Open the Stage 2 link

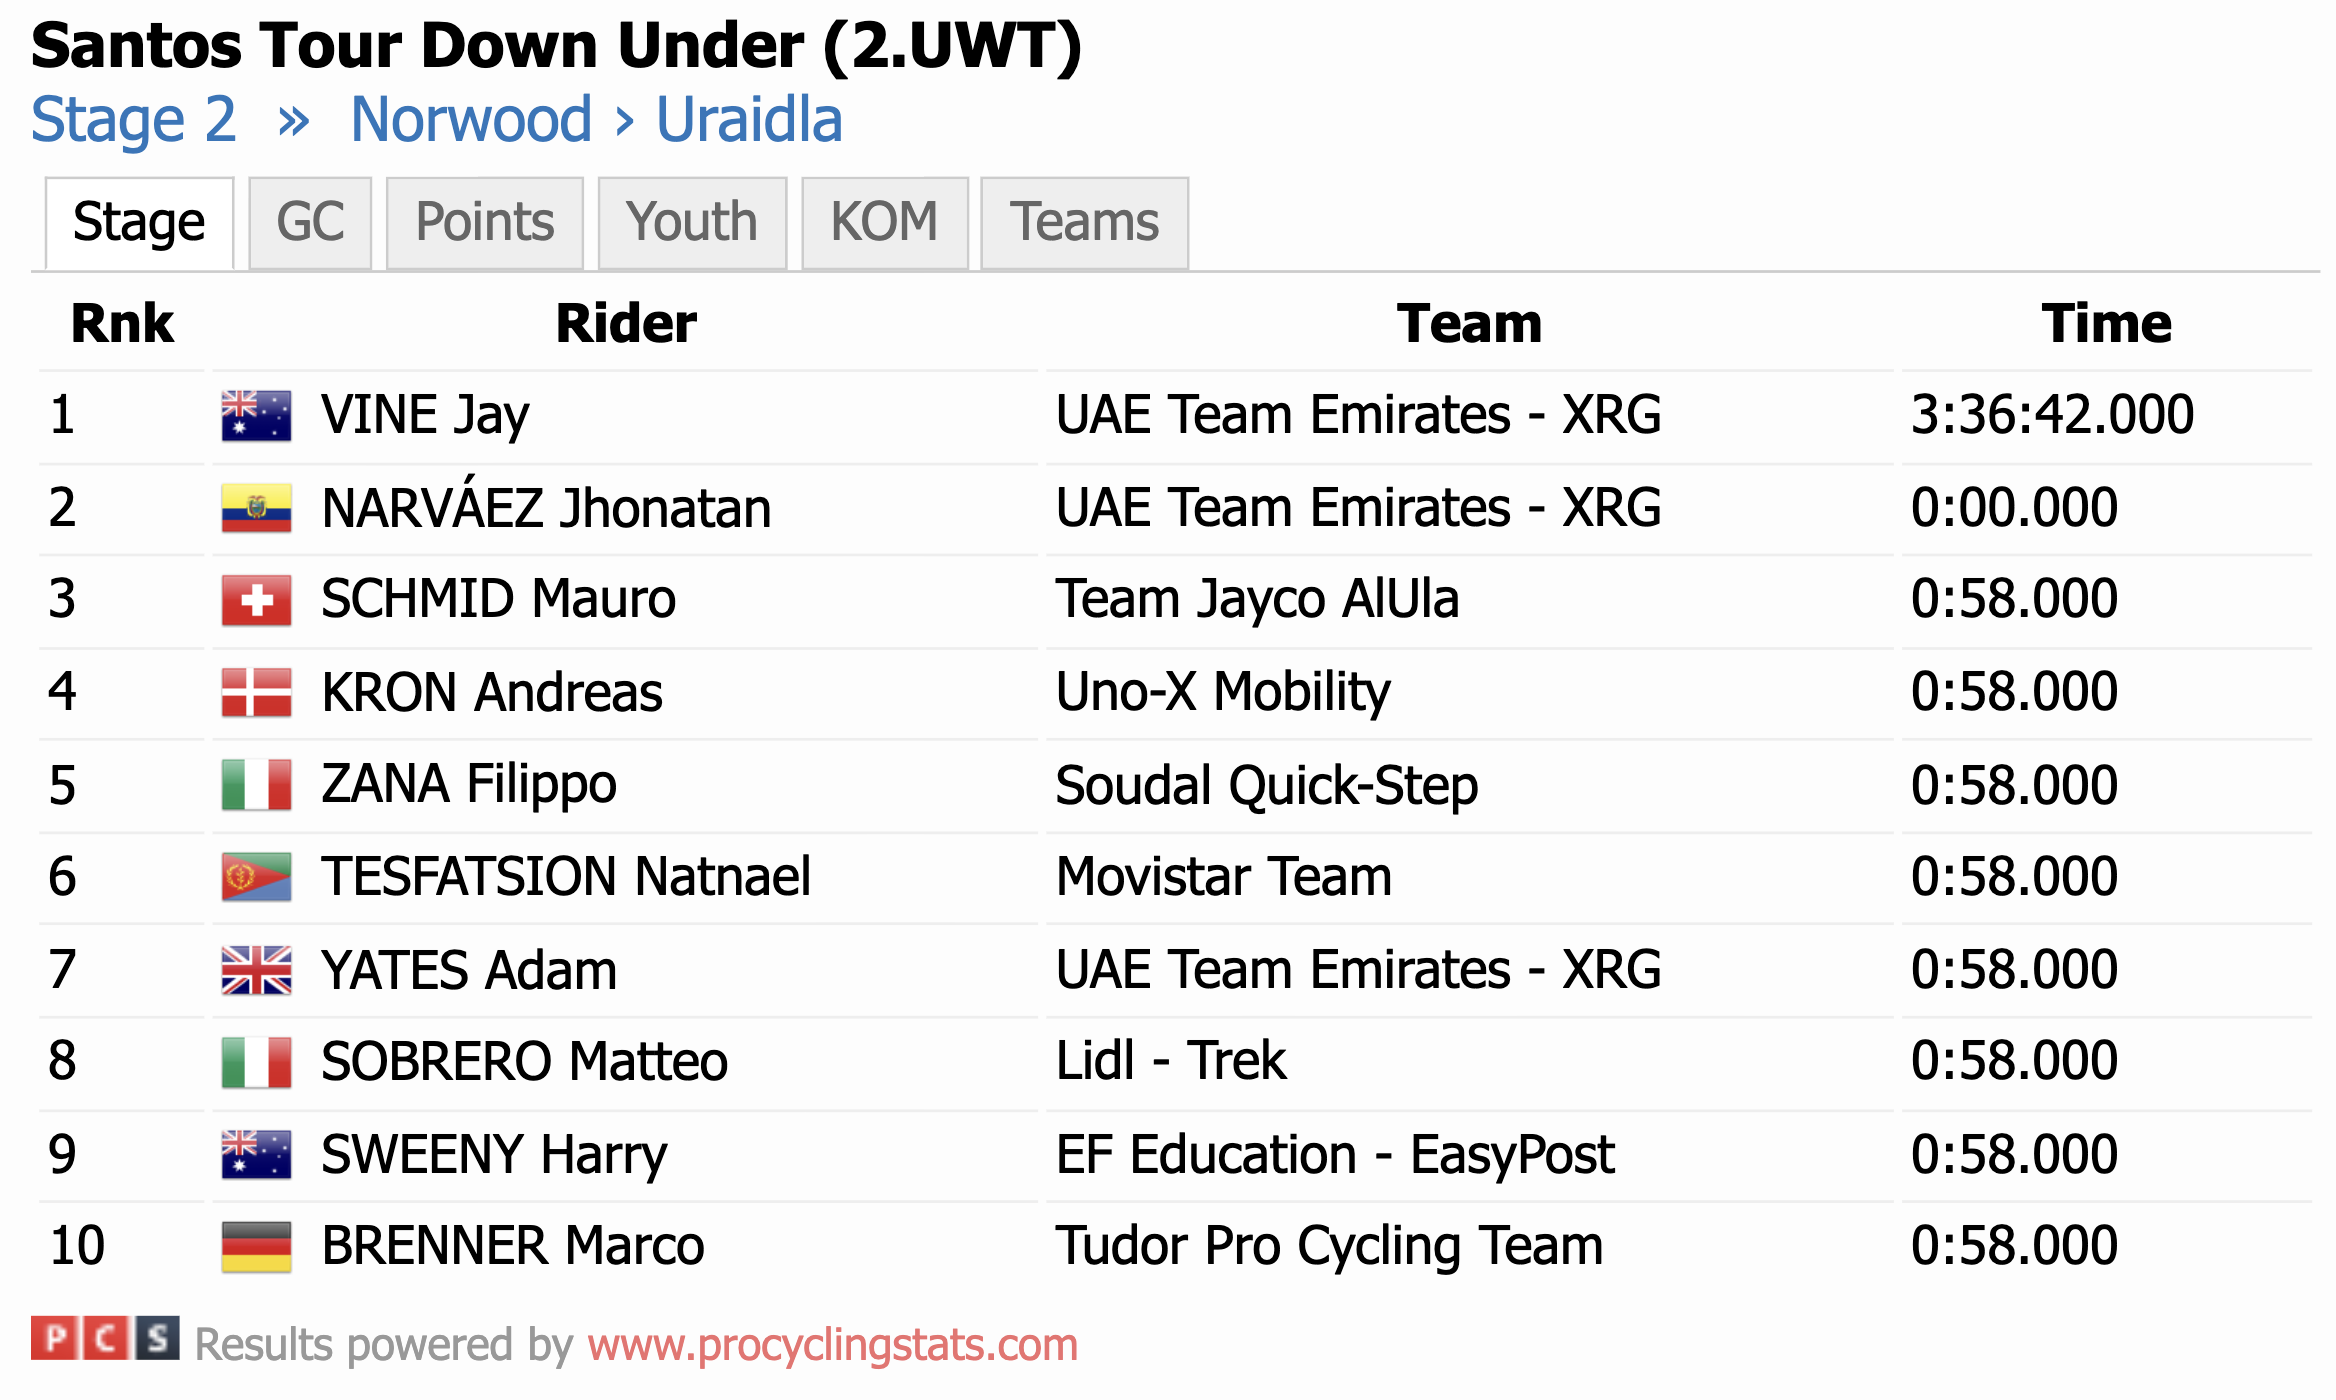point(134,120)
